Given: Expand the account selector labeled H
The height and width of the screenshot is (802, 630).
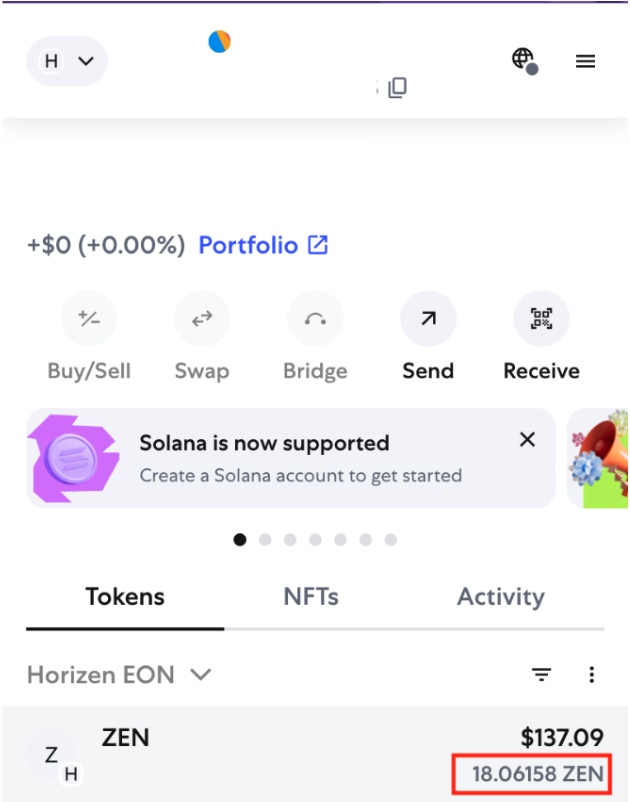Looking at the screenshot, I should [x=66, y=60].
